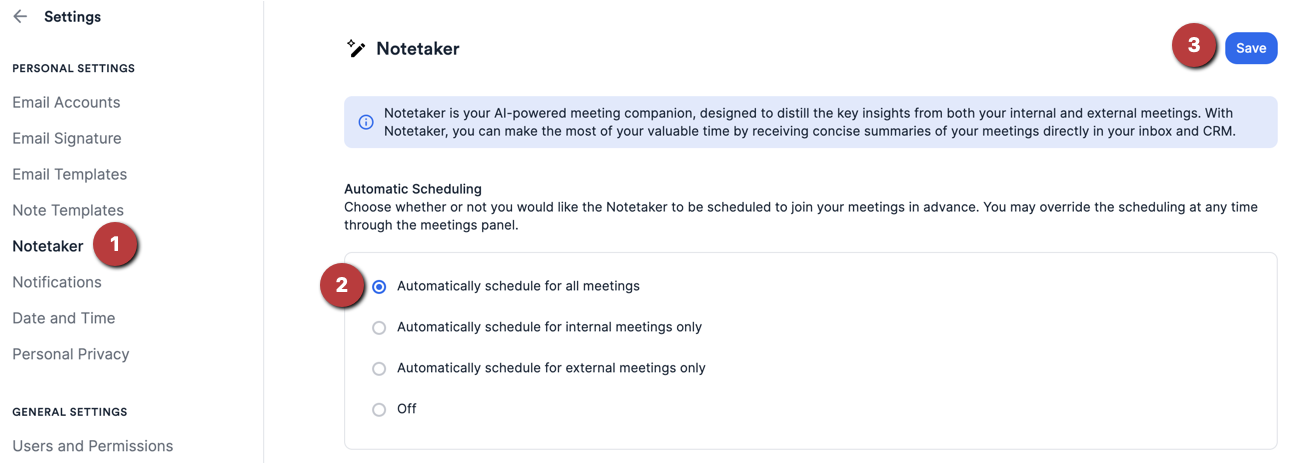Select automatically schedule for all meetings
The height and width of the screenshot is (463, 1289).
(379, 287)
